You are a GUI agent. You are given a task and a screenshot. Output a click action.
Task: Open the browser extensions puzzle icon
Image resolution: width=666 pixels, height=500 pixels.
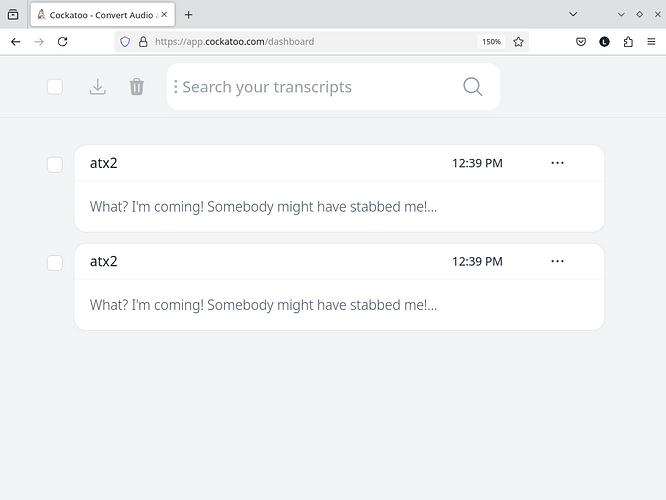pyautogui.click(x=628, y=42)
